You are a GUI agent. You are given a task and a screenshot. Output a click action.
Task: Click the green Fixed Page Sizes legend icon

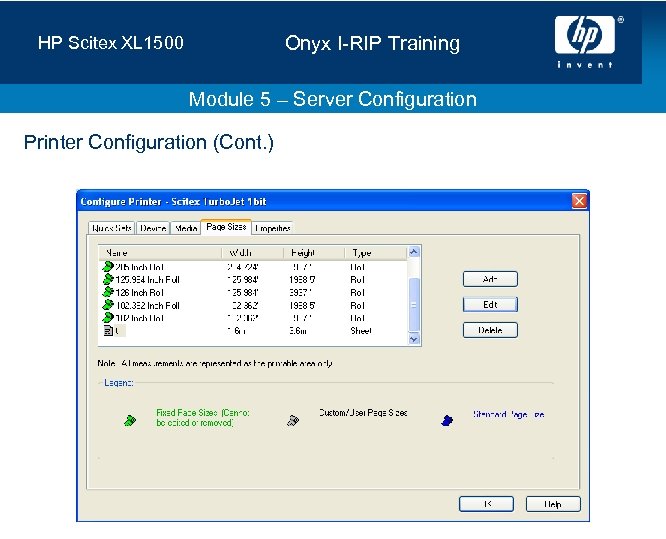coord(130,420)
